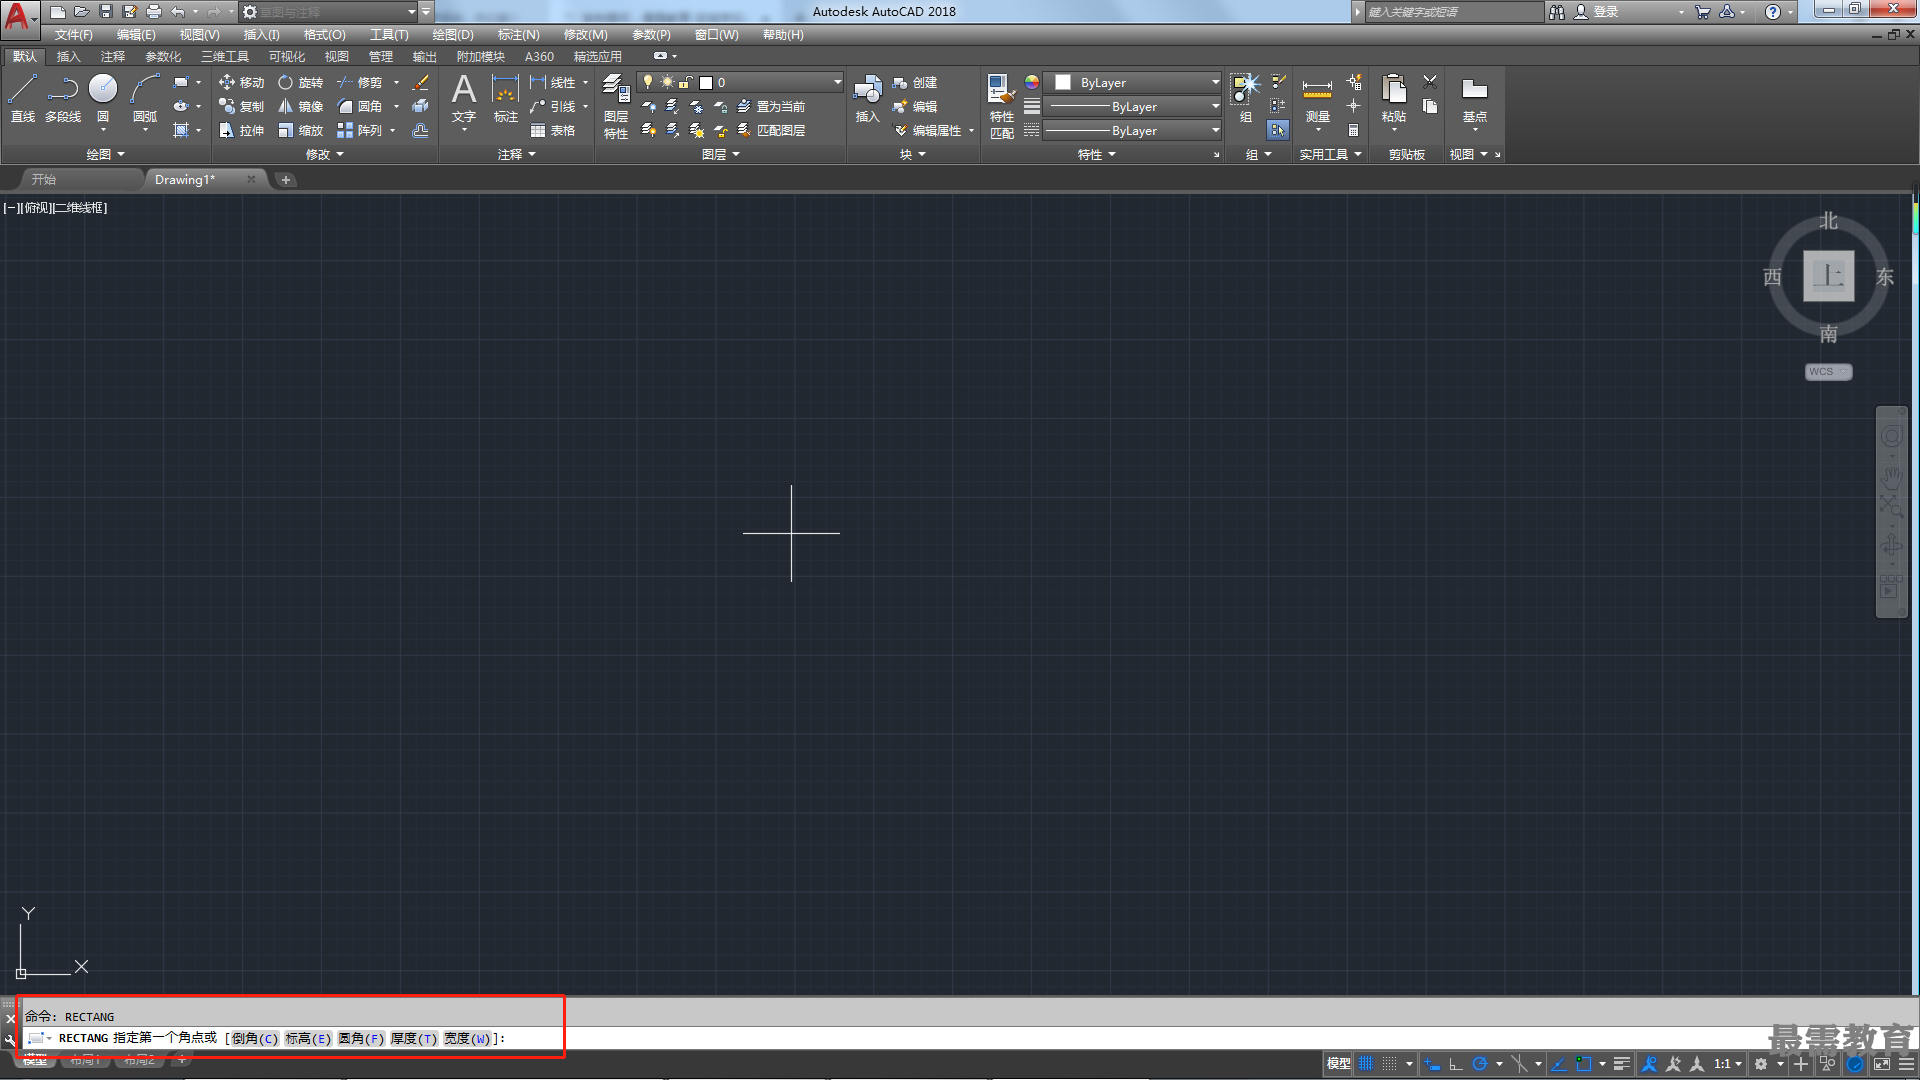Click 匹配图层 button

[x=770, y=130]
